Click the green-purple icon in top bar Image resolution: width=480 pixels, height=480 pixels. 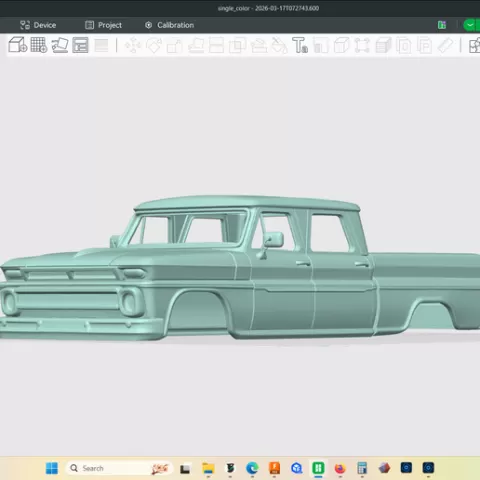442,25
